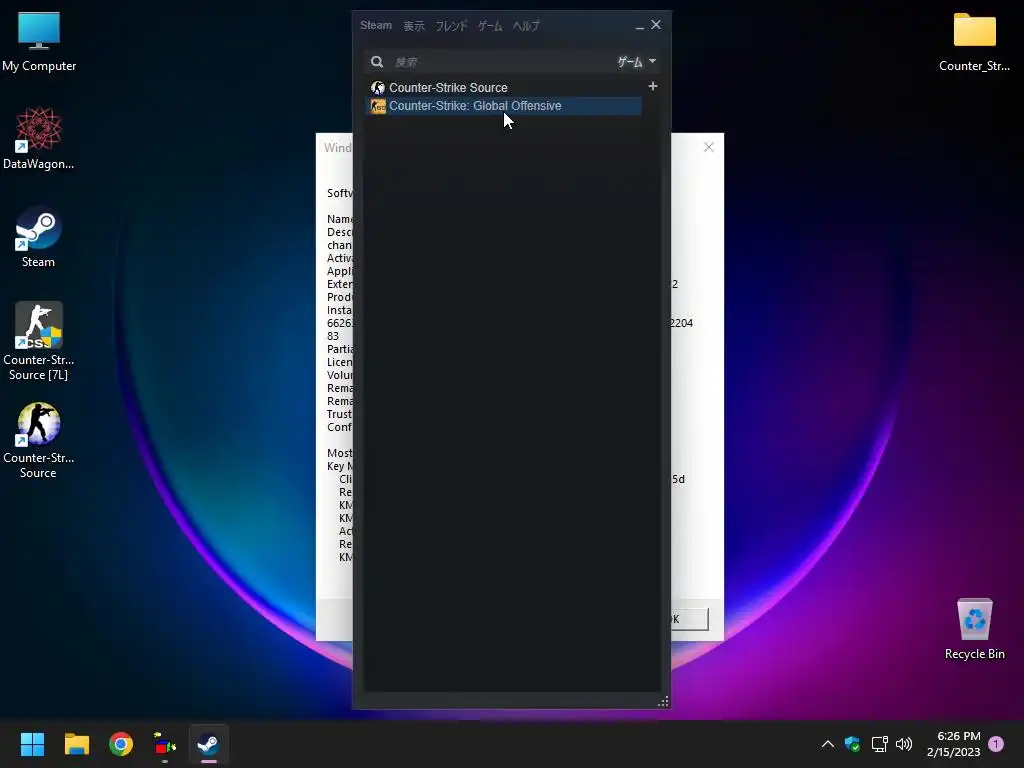The height and width of the screenshot is (768, 1024).
Task: Close the Steam window
Action: point(656,25)
